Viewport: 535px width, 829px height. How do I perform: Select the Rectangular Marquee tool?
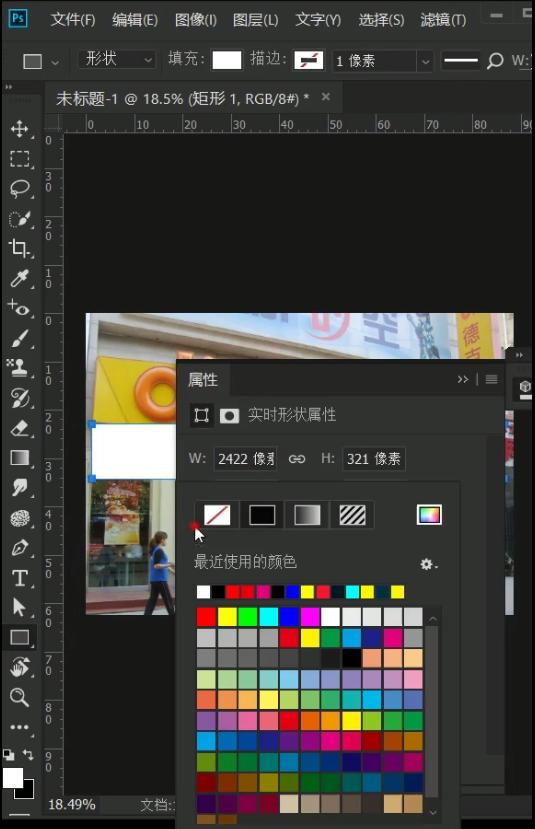pos(20,159)
